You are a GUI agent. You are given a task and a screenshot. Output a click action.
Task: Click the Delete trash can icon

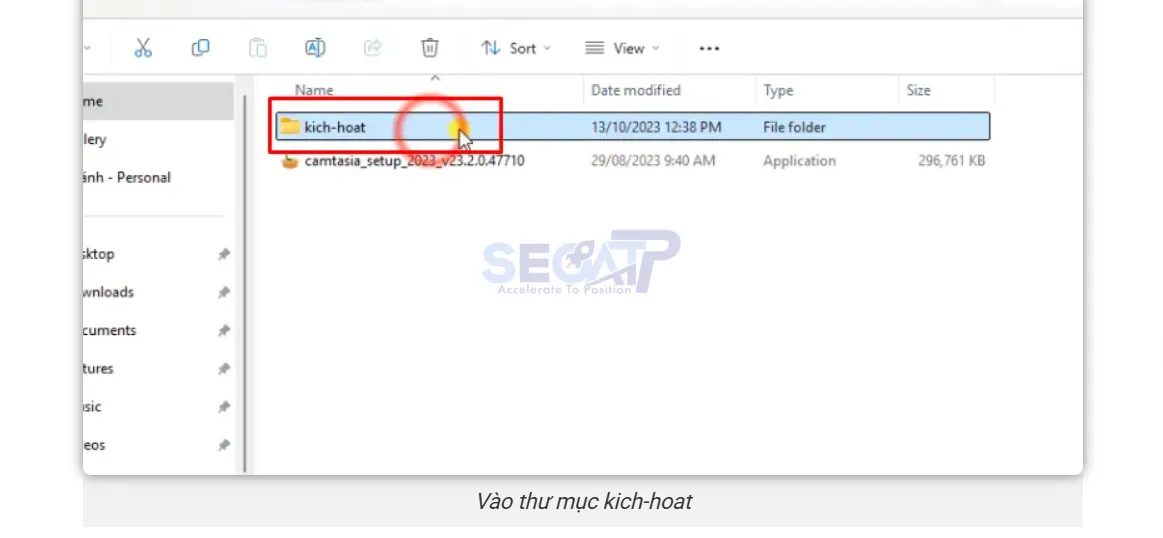[x=429, y=48]
